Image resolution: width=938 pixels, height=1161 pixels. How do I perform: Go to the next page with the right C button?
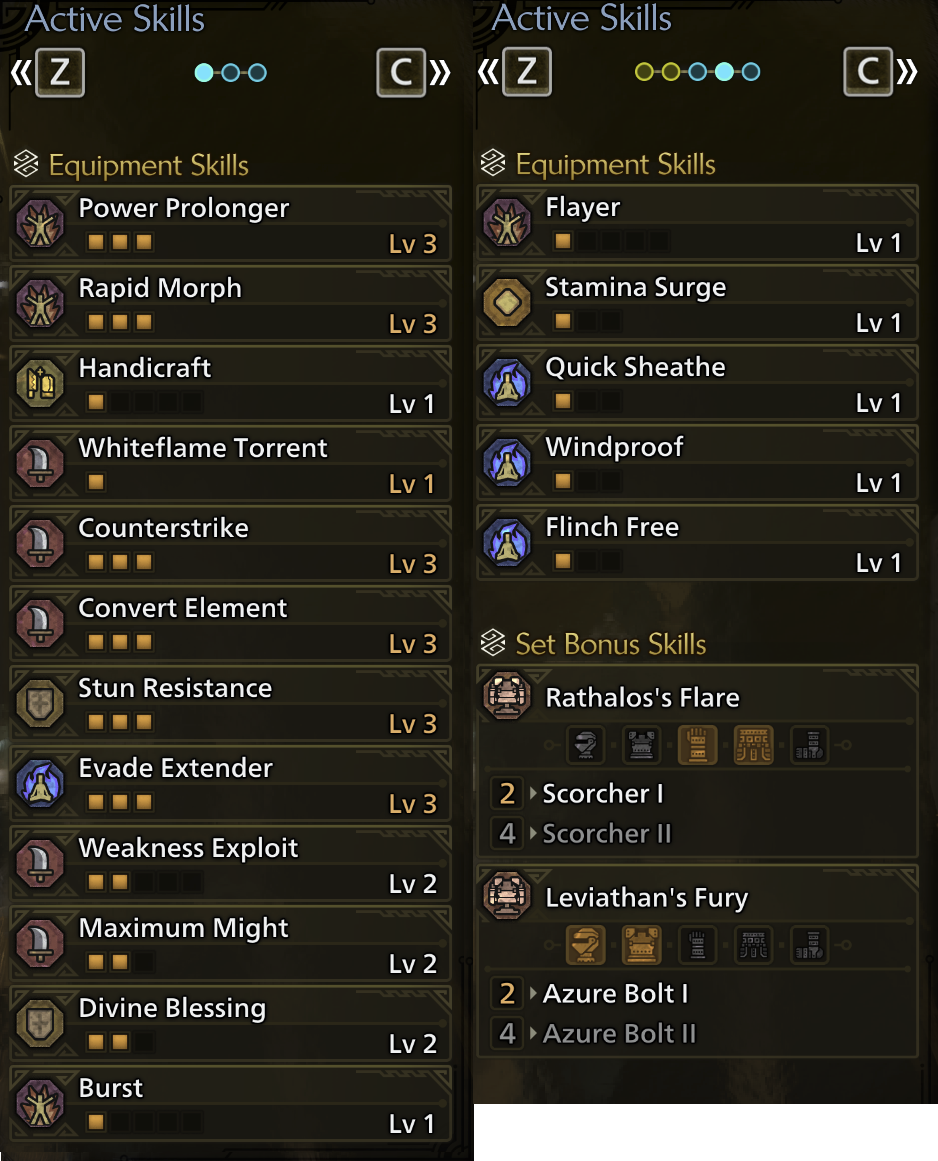click(868, 72)
